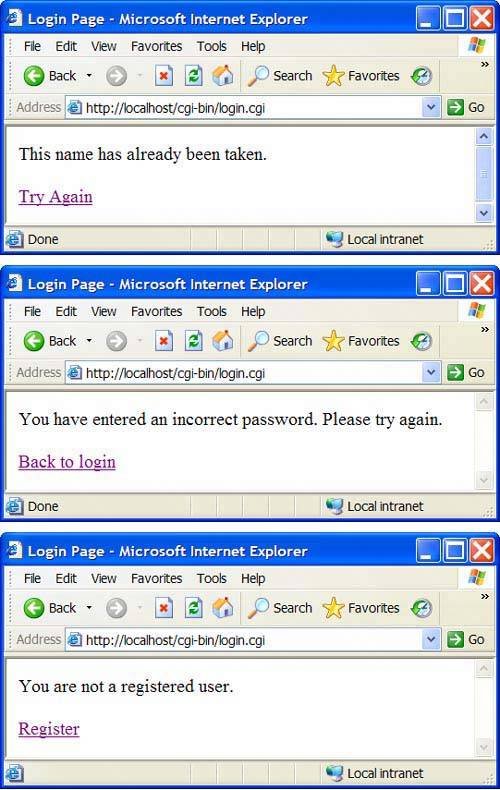
Task: Open Back history dropdown arrow in top window
Action: pyautogui.click(x=89, y=76)
